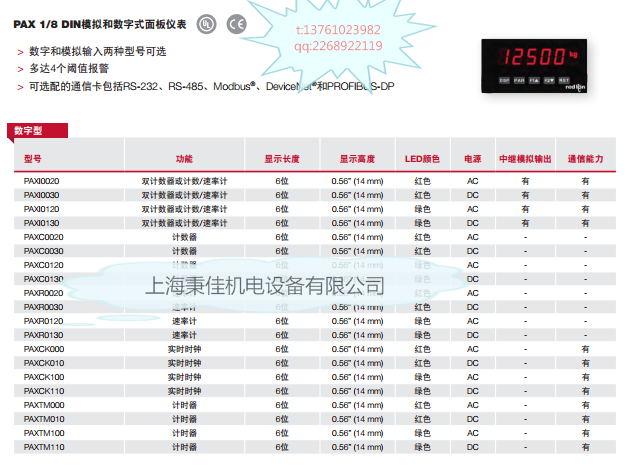Select model PAXC0020 in the table
Image resolution: width=636 pixels, height=469 pixels.
(x=43, y=237)
